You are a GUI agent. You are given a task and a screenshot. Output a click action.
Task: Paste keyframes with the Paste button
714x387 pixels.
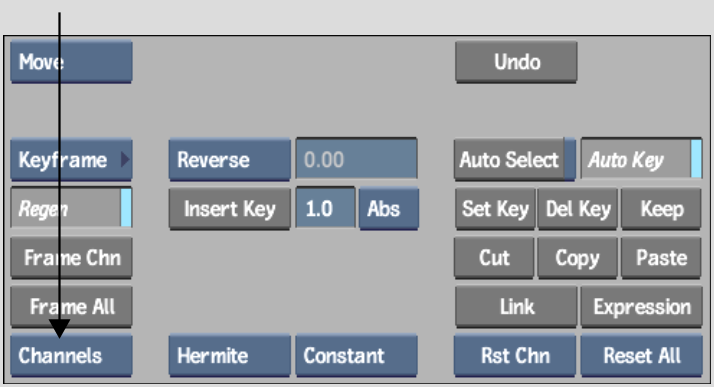(x=661, y=257)
